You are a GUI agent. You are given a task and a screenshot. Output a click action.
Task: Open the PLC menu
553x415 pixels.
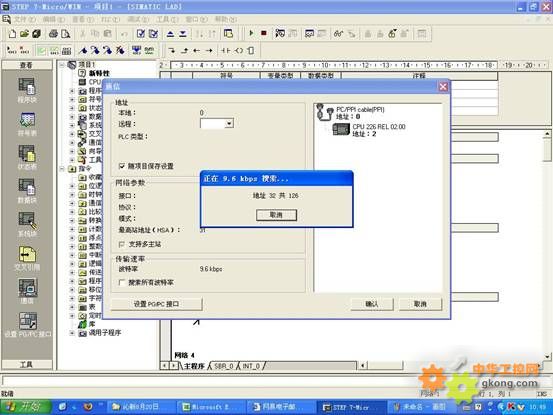click(x=110, y=19)
